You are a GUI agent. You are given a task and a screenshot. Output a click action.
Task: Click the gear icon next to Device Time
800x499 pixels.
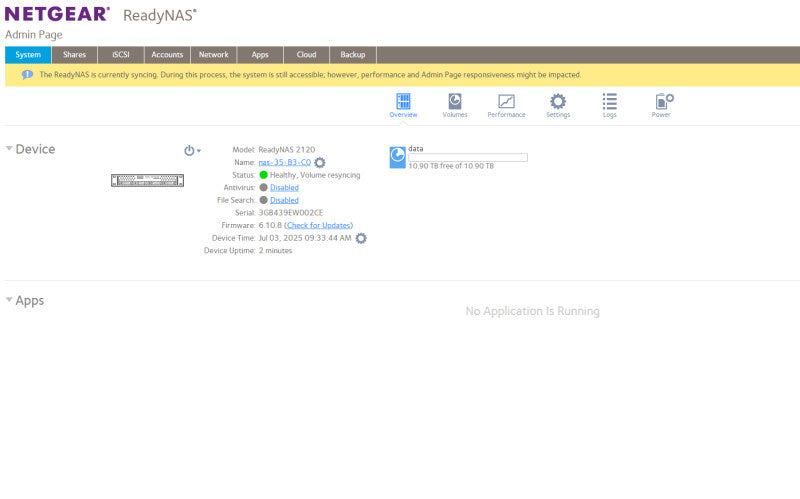361,238
